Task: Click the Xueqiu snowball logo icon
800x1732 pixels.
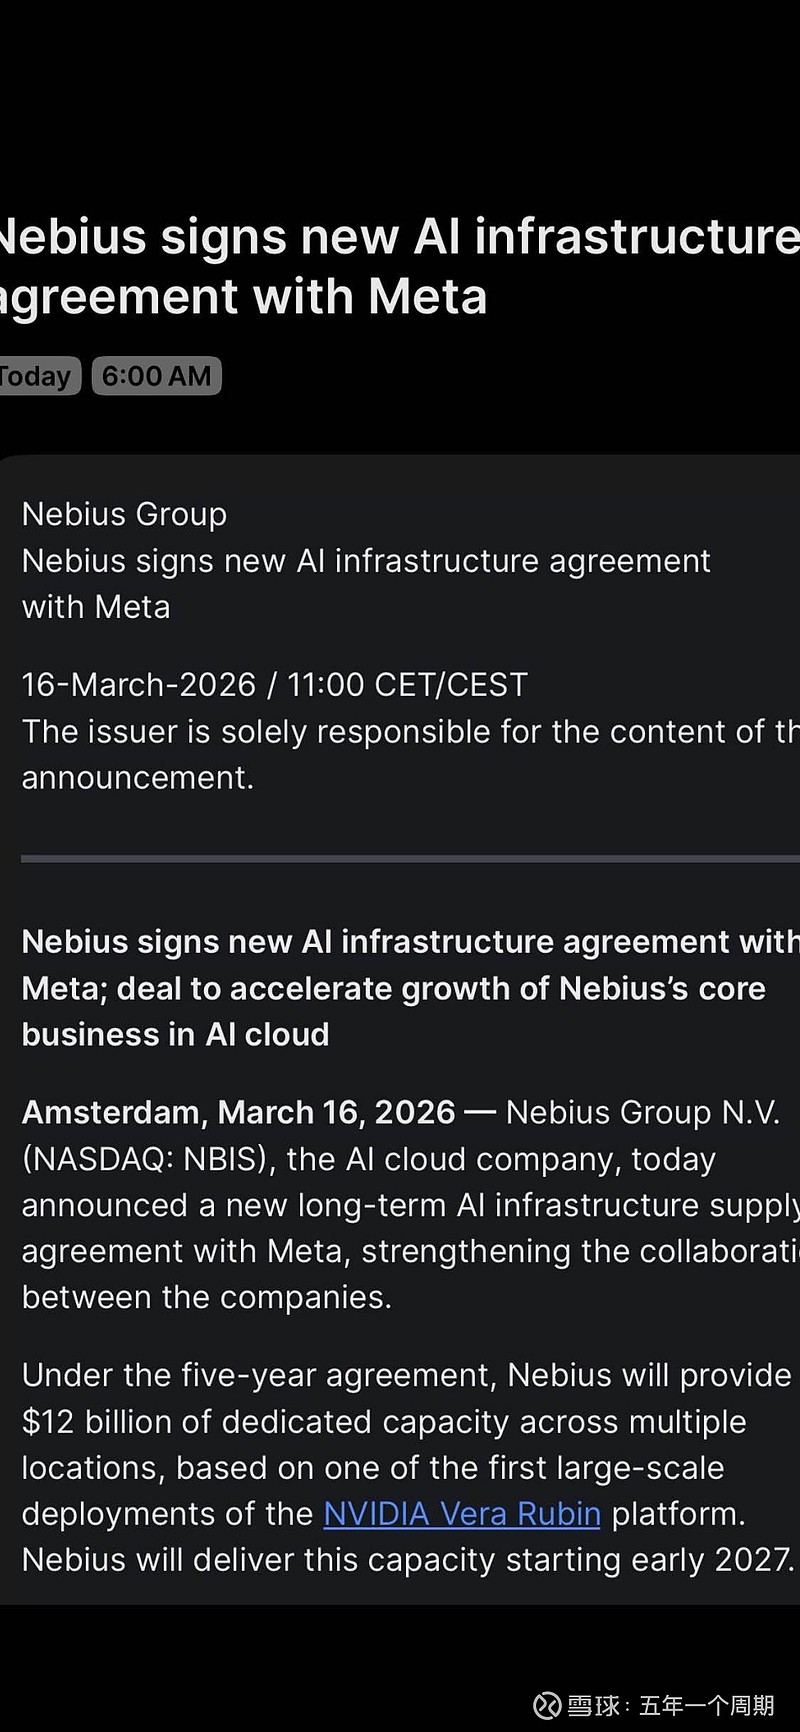Action: pos(547,1705)
